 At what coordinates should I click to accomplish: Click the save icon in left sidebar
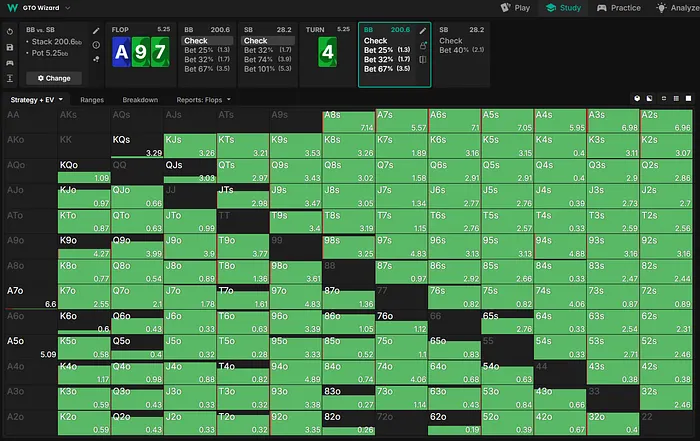(x=9, y=46)
